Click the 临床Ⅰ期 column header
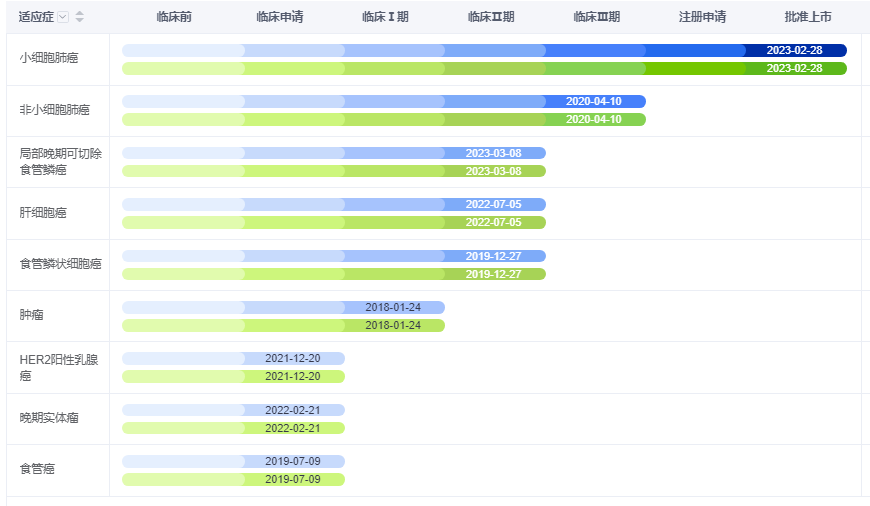The image size is (870, 506). 385,17
